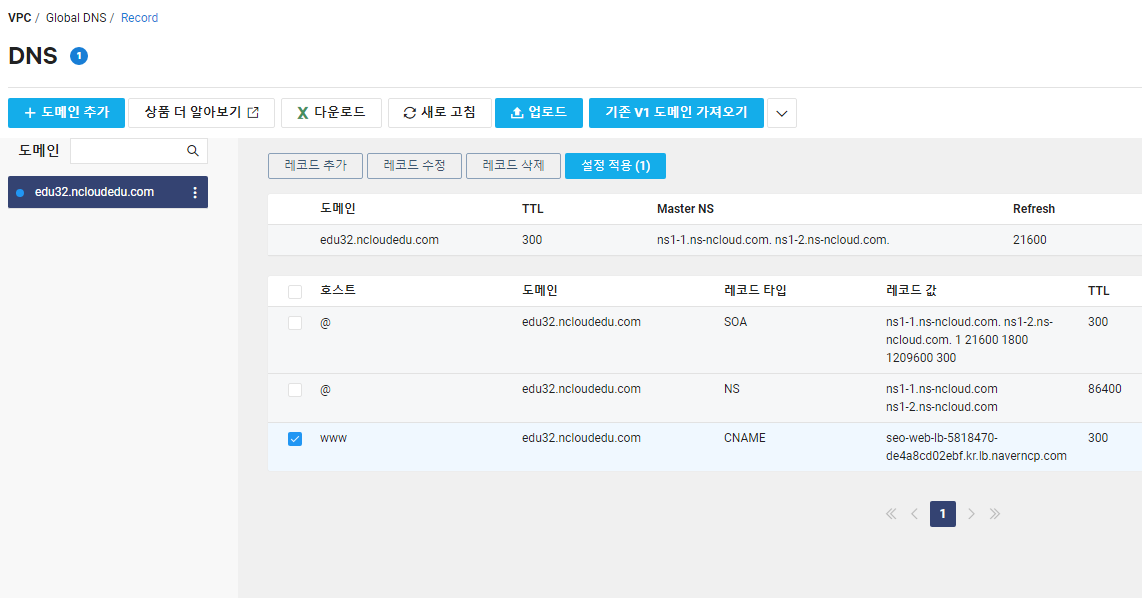Click the VPC breadcrumb
Viewport: 1142px width, 598px height.
tap(20, 17)
